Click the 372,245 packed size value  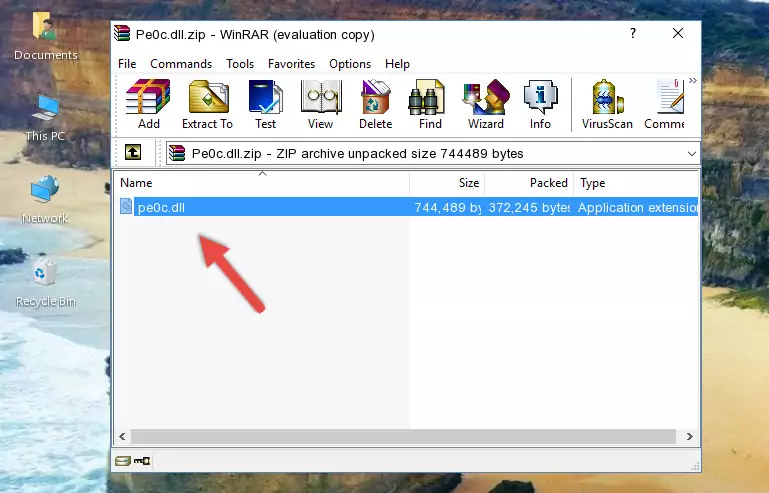coord(529,208)
